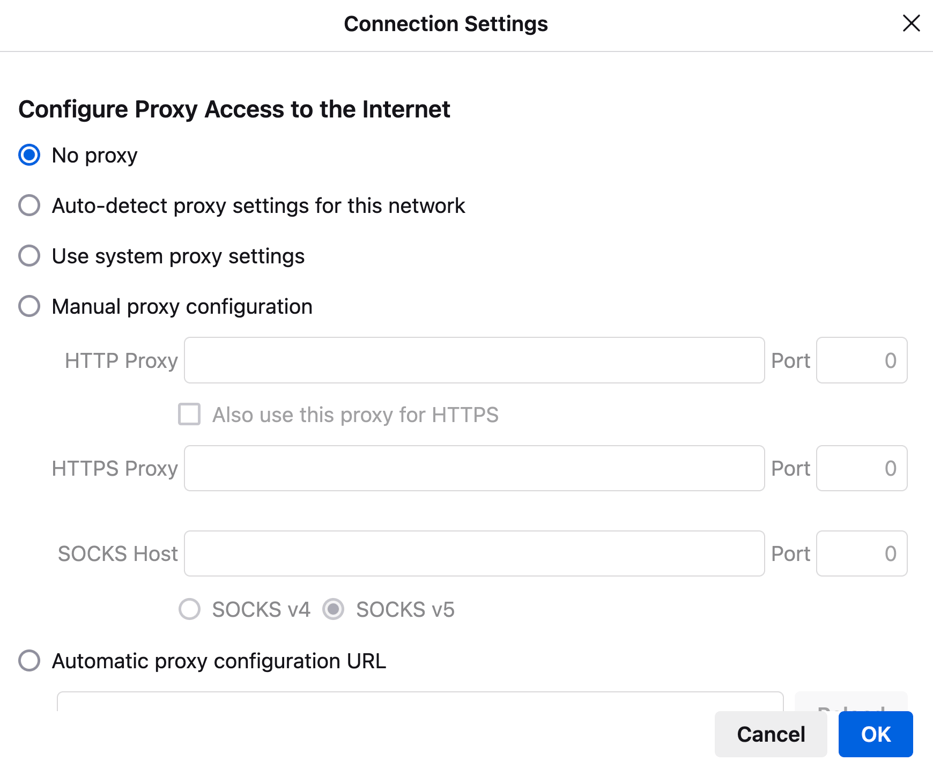
Task: Select the "No proxy" radio button
Action: 29,155
